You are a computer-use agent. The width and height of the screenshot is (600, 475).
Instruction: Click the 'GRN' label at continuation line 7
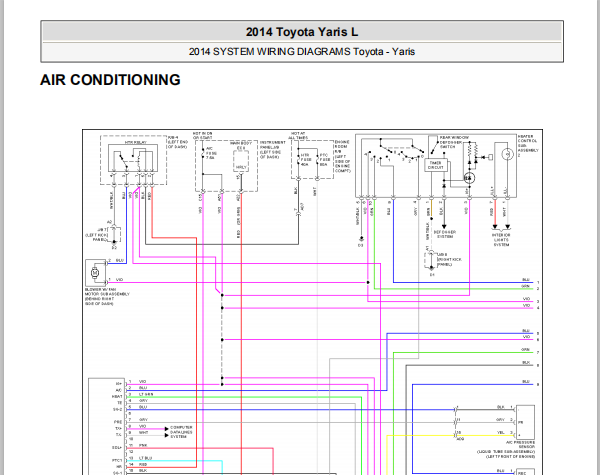525,350
